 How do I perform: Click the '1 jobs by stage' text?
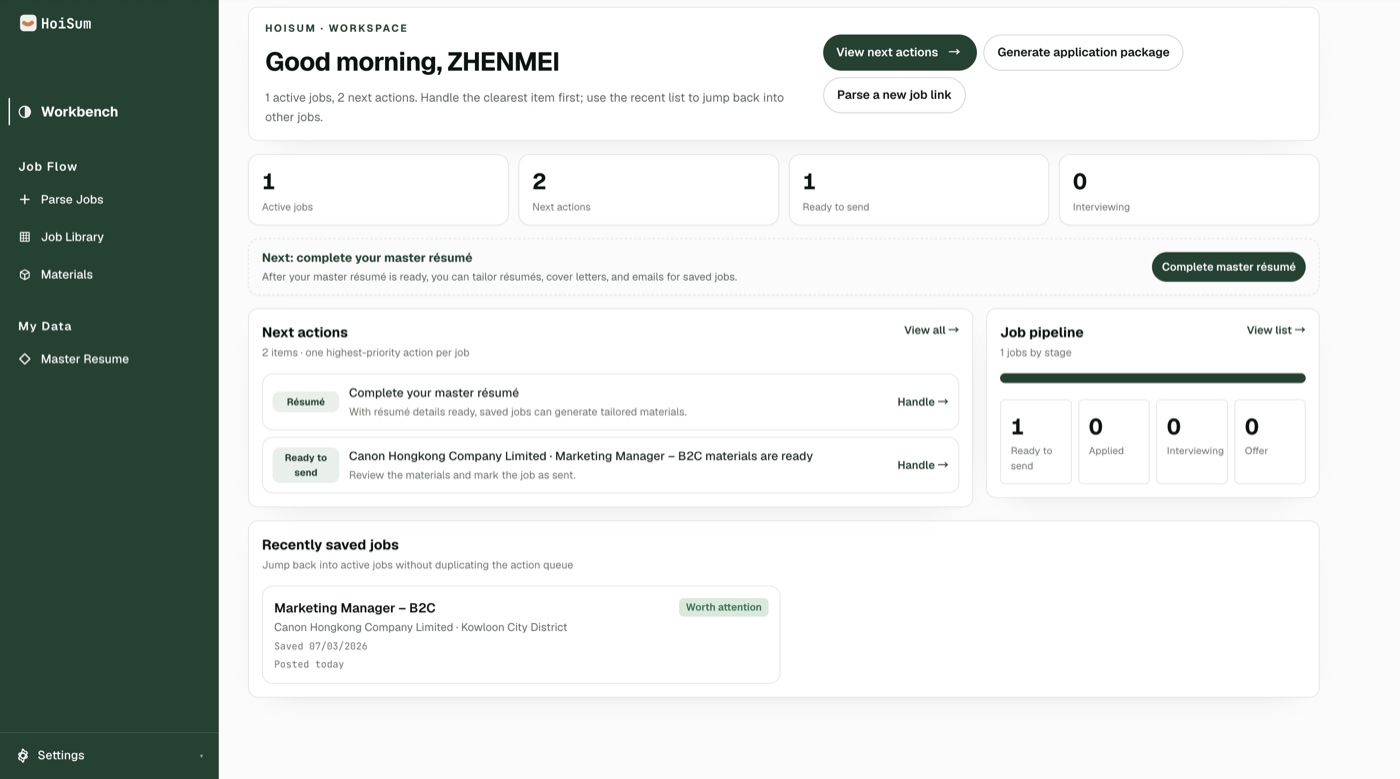[1035, 353]
